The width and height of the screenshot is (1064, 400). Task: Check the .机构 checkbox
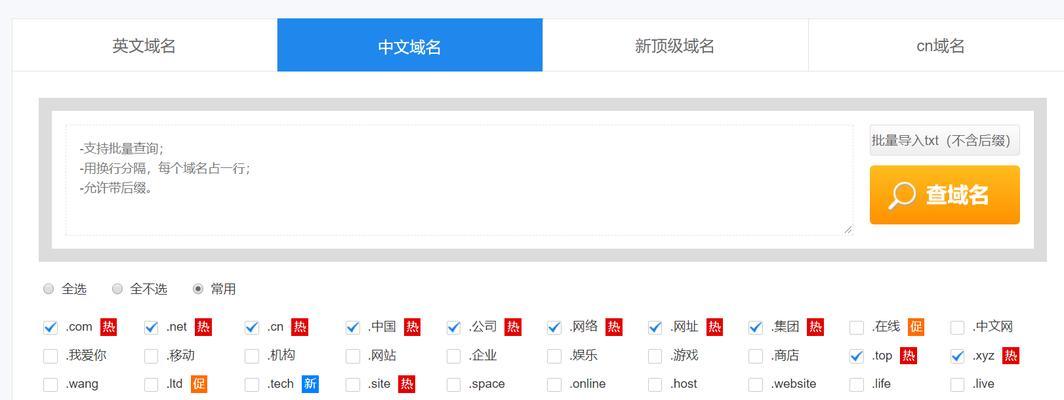point(252,356)
